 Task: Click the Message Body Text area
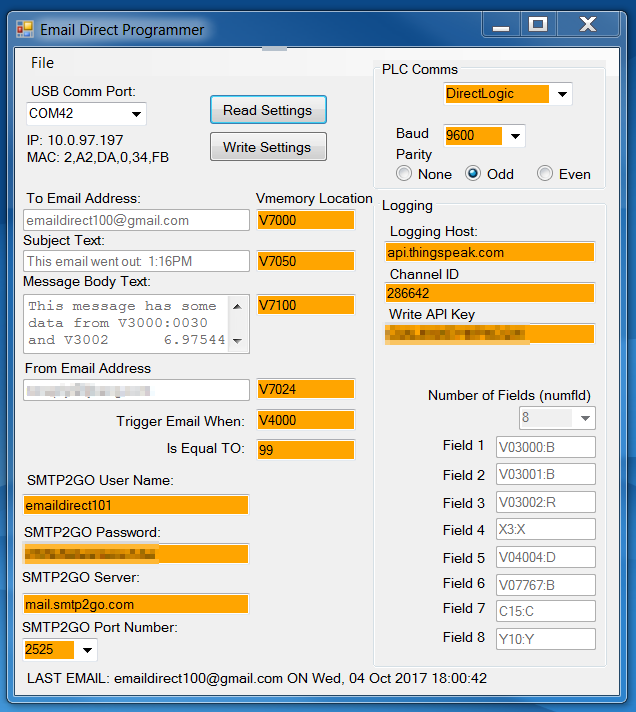click(127, 323)
